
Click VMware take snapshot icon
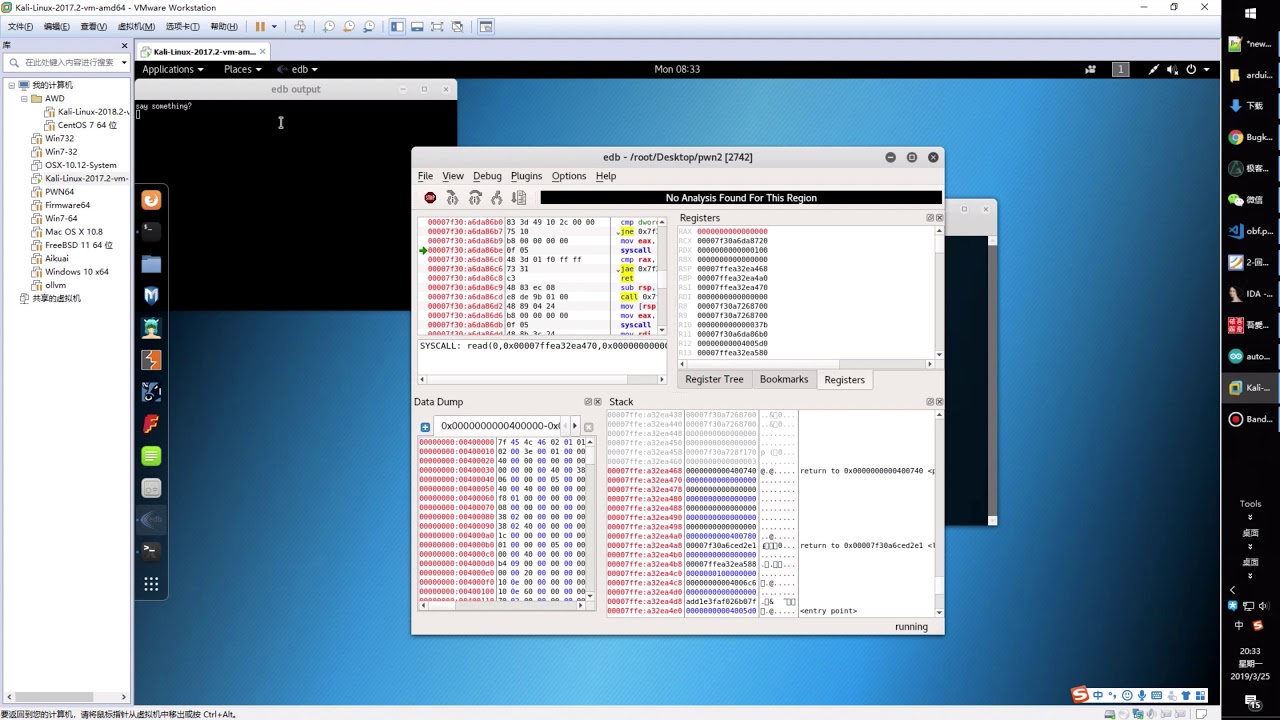[x=329, y=27]
